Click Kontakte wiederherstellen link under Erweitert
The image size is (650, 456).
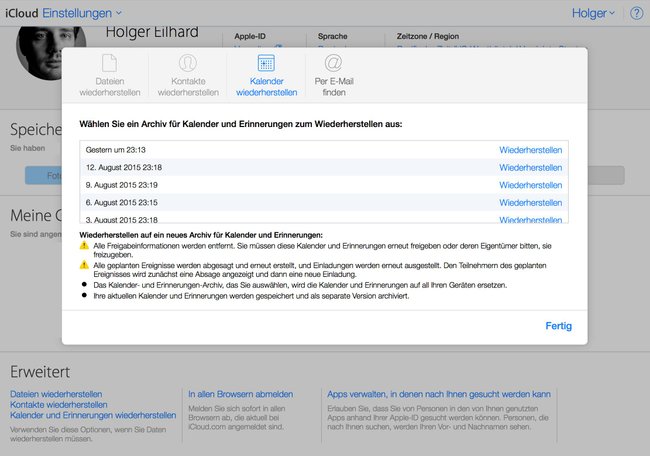(58, 405)
